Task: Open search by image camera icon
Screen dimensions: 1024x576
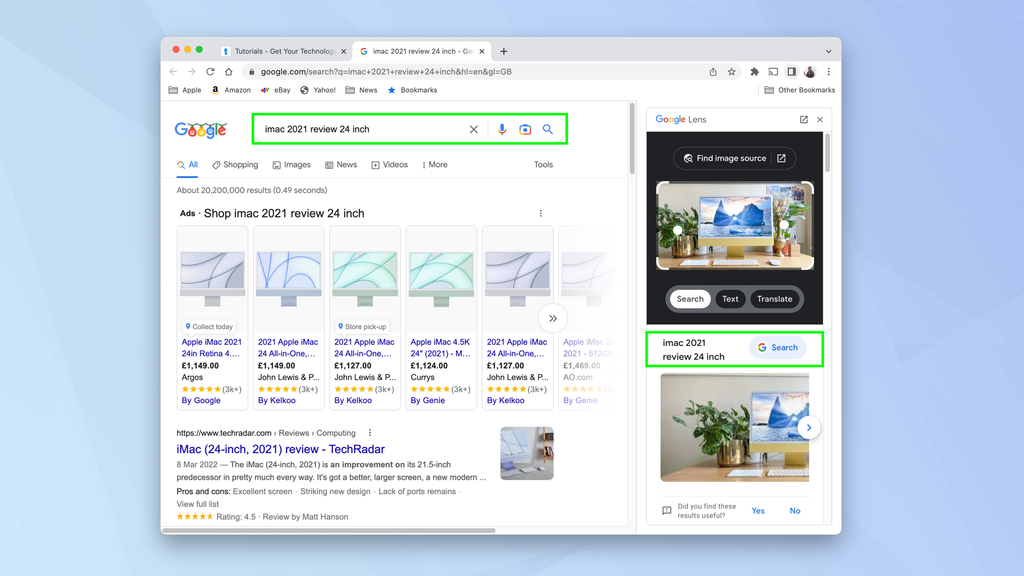Action: [525, 129]
